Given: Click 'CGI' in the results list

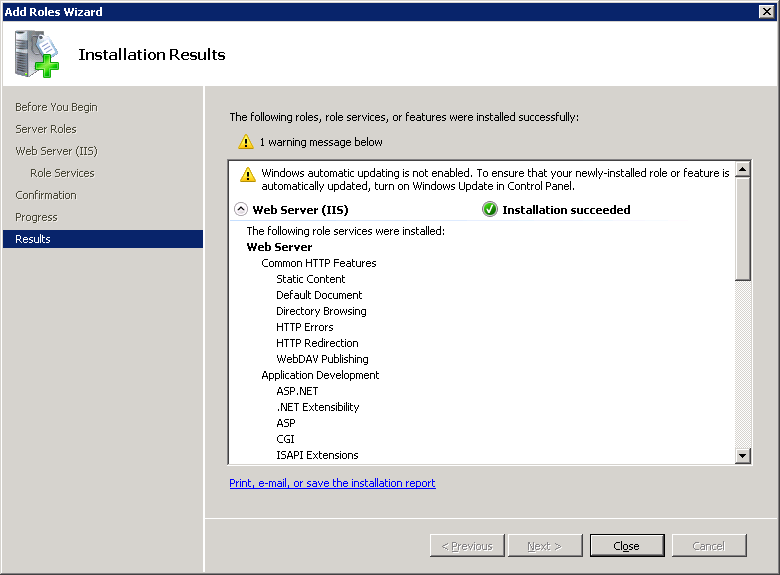Looking at the screenshot, I should tap(285, 439).
